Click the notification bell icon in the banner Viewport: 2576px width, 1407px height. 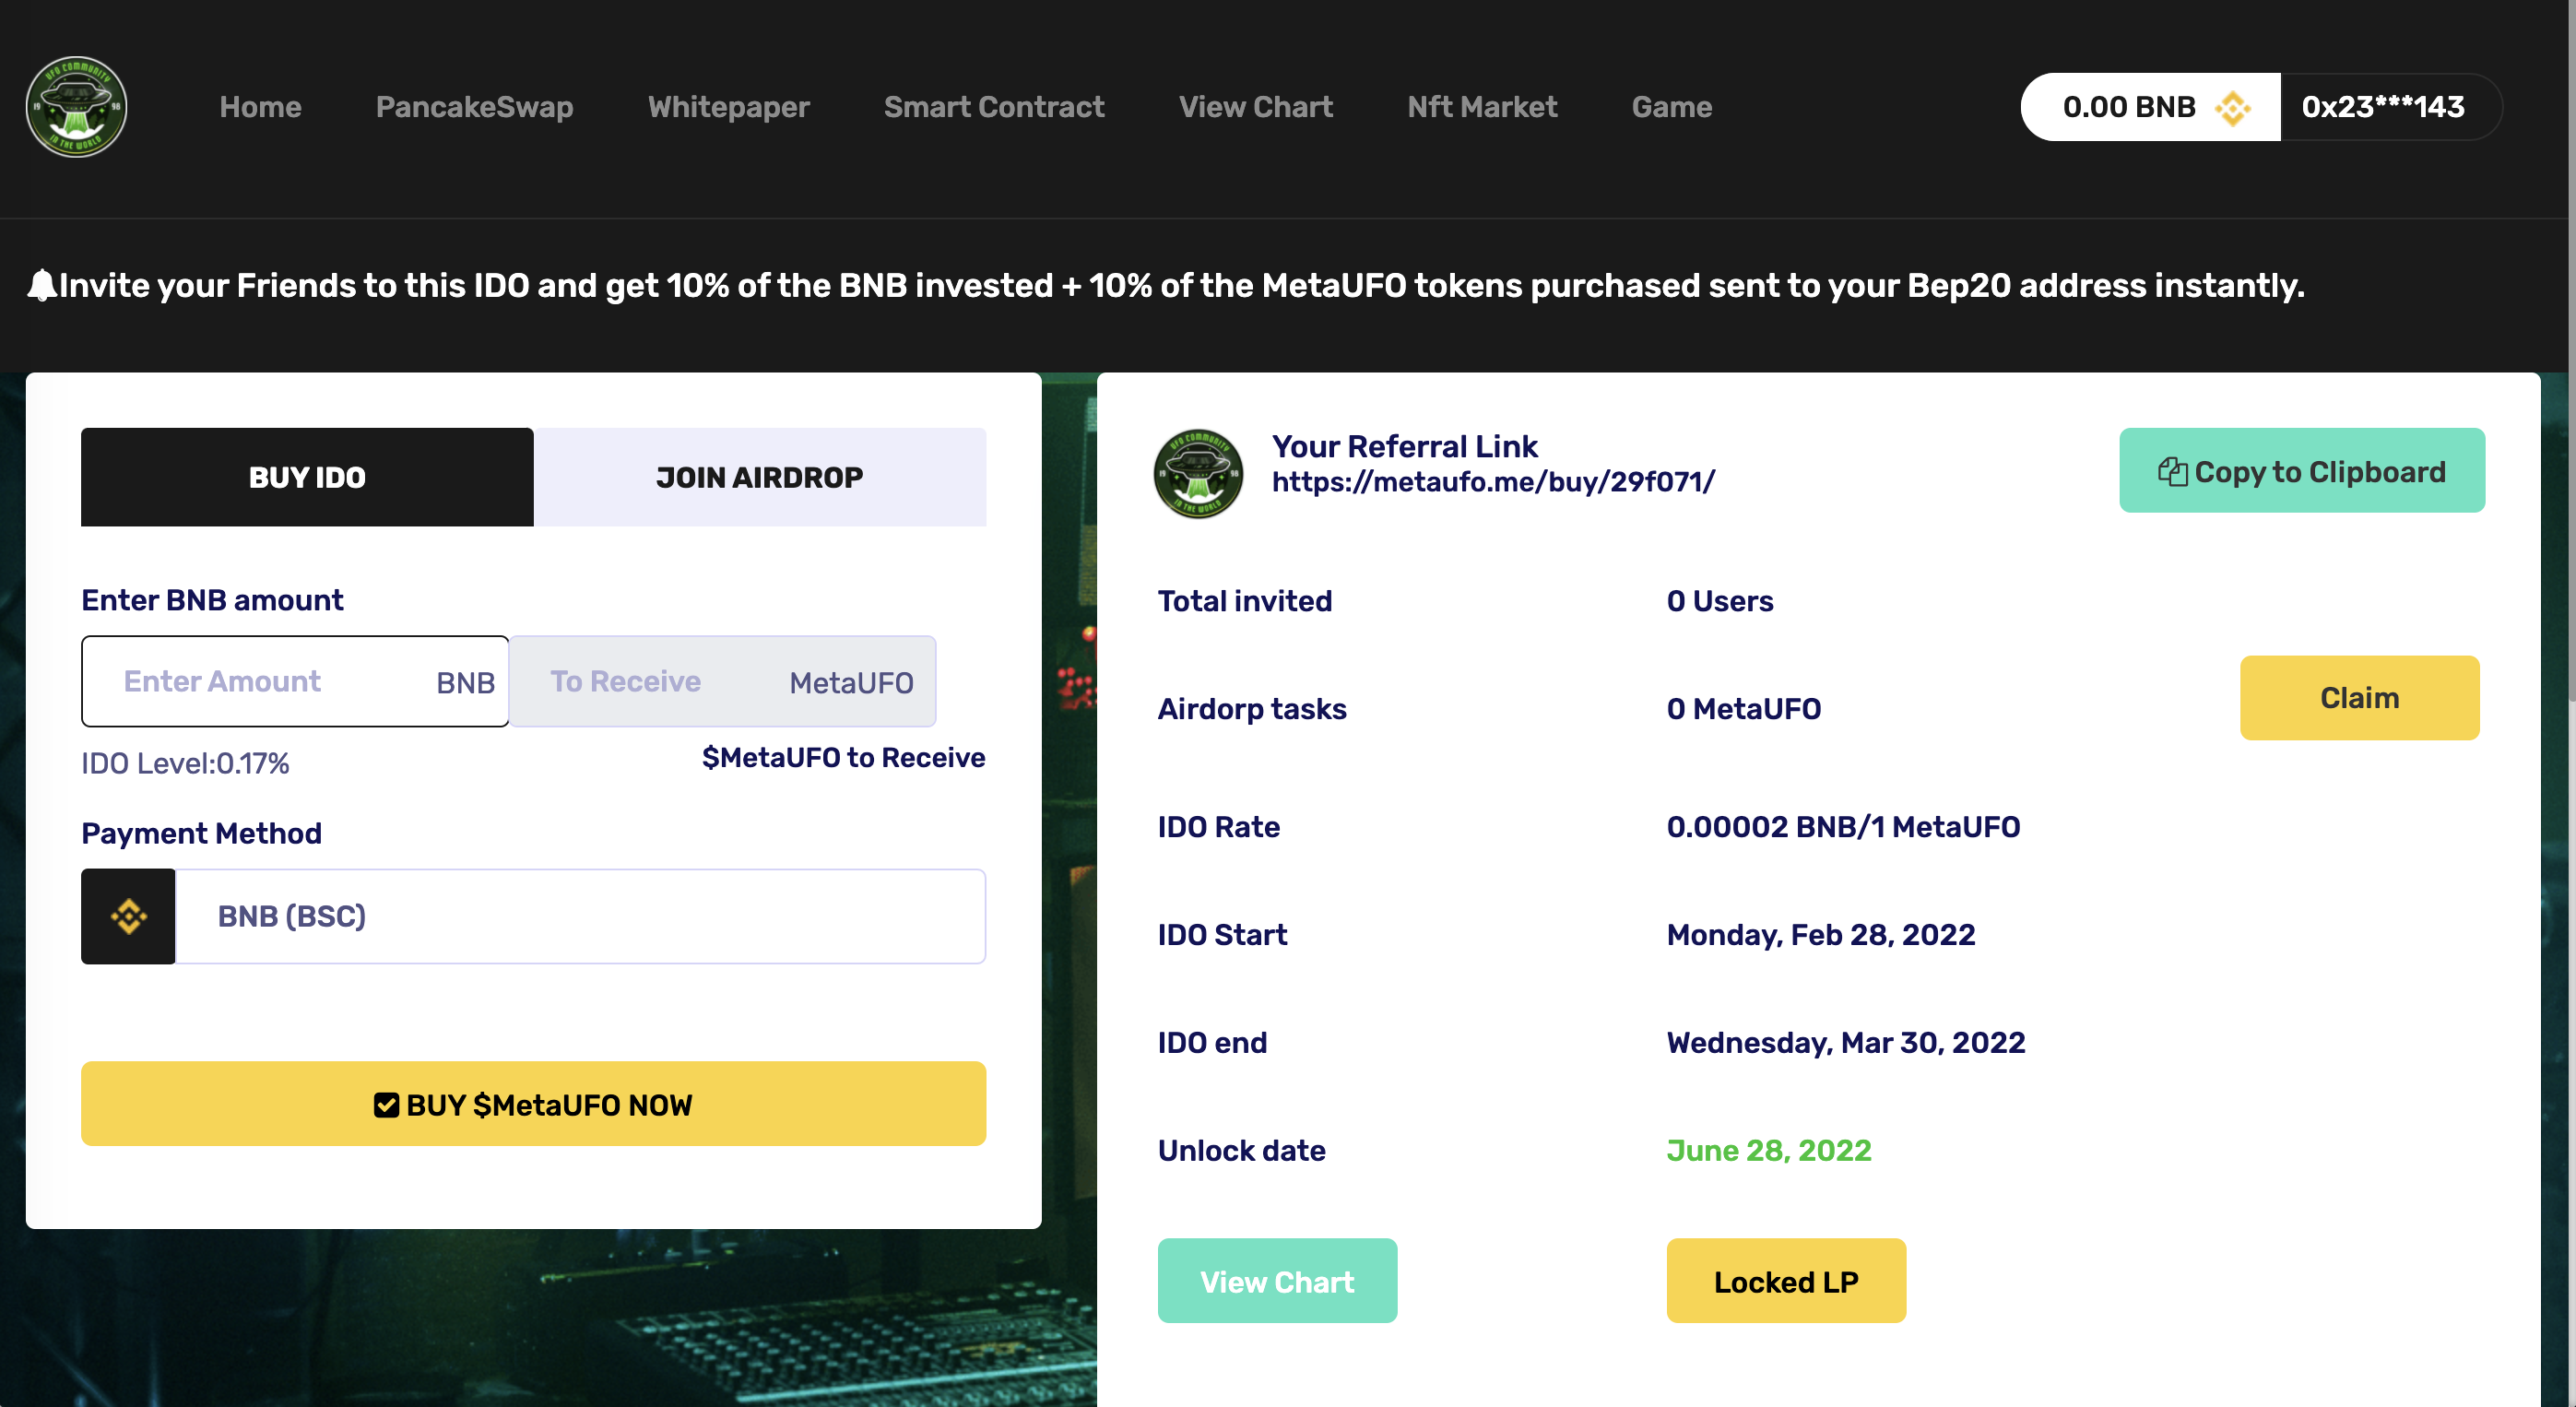coord(41,286)
